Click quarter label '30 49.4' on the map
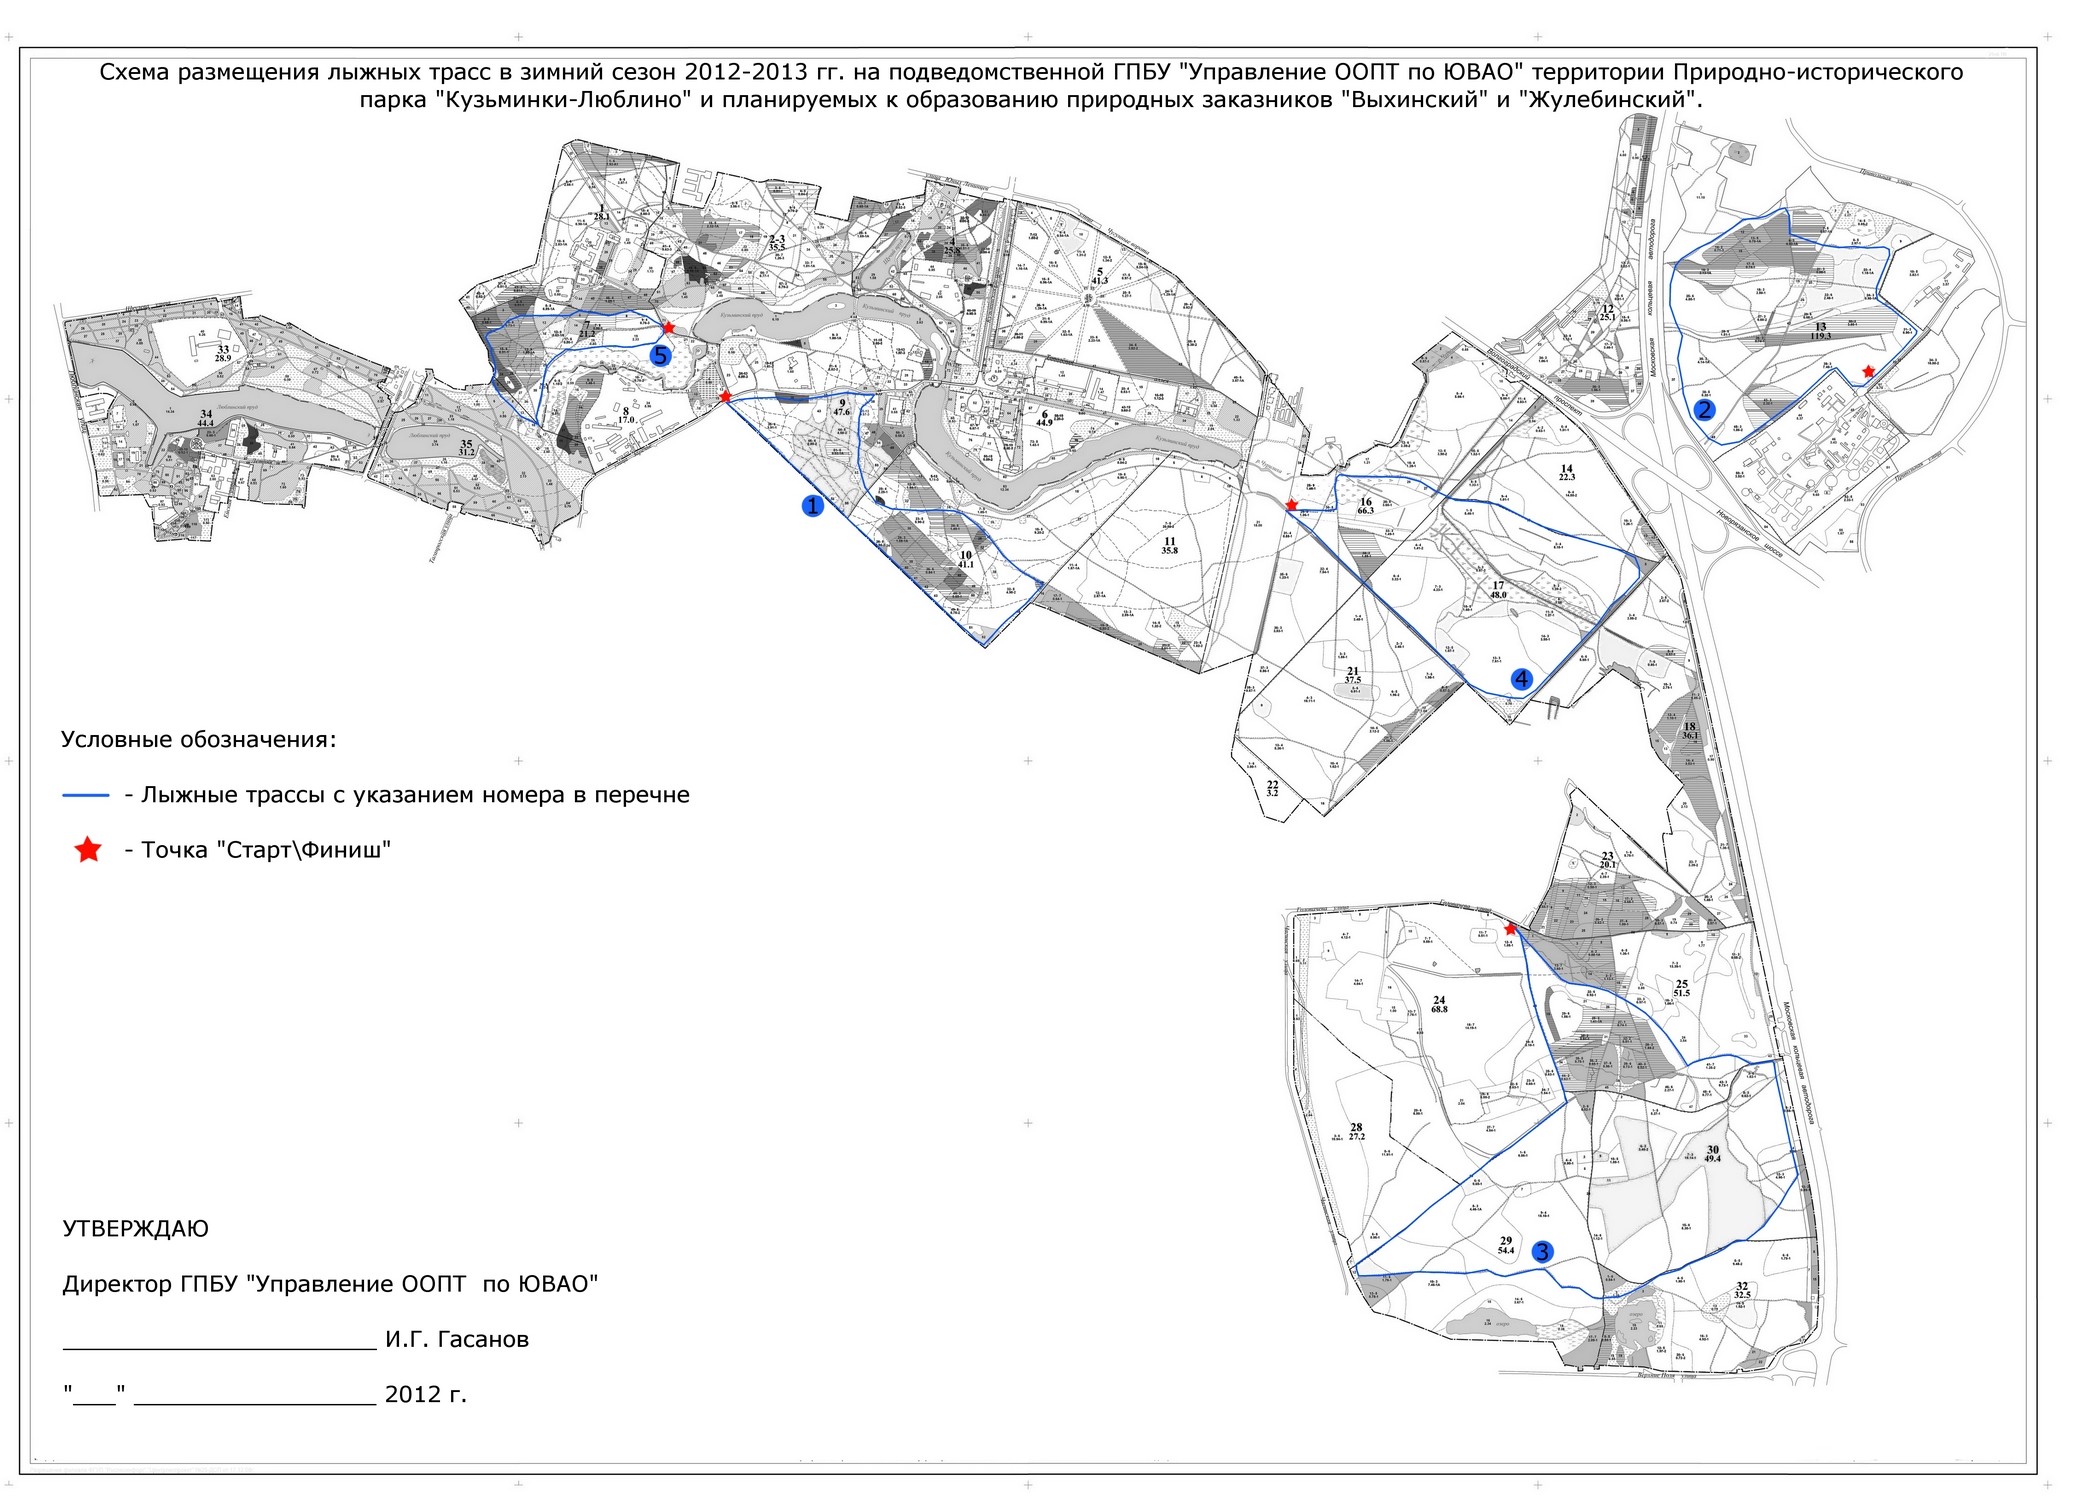 [x=1712, y=1153]
